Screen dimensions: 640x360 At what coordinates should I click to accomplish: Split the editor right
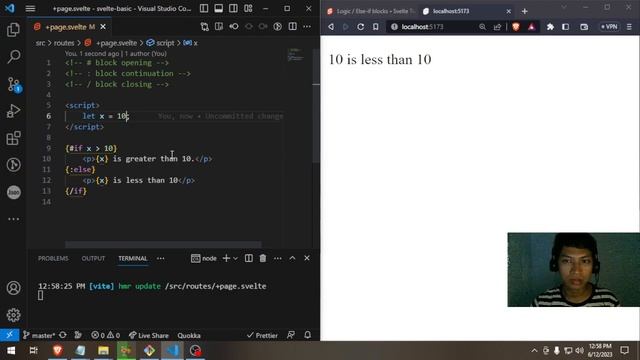(x=293, y=27)
